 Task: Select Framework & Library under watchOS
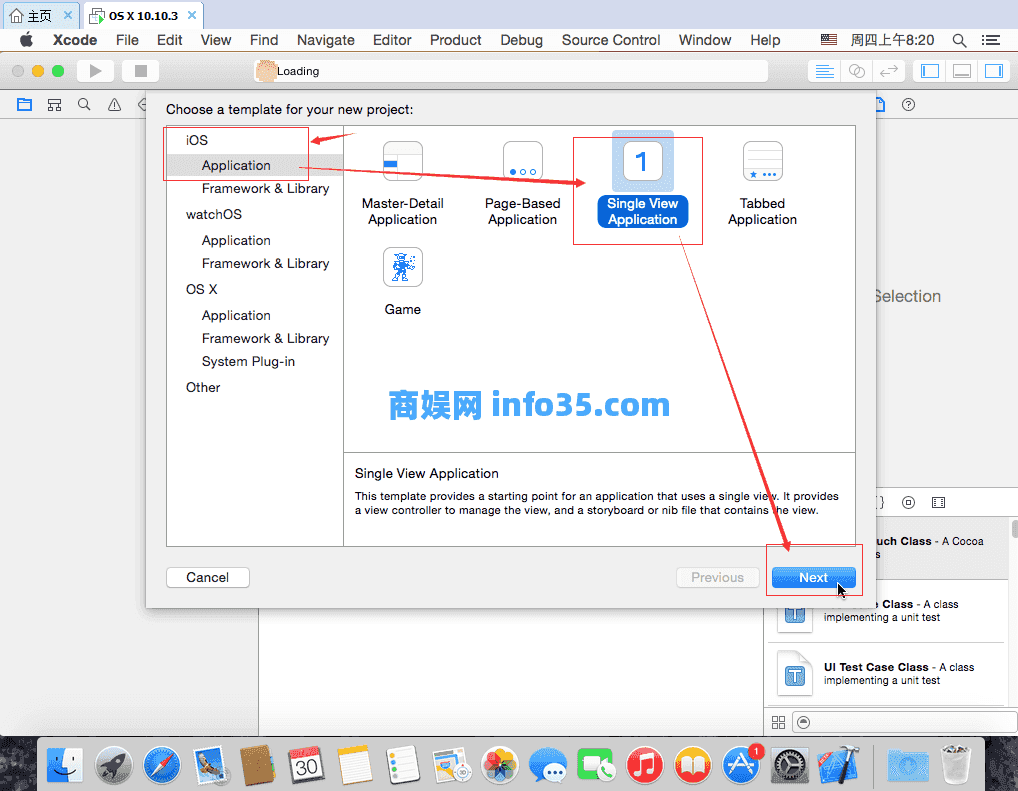[266, 264]
